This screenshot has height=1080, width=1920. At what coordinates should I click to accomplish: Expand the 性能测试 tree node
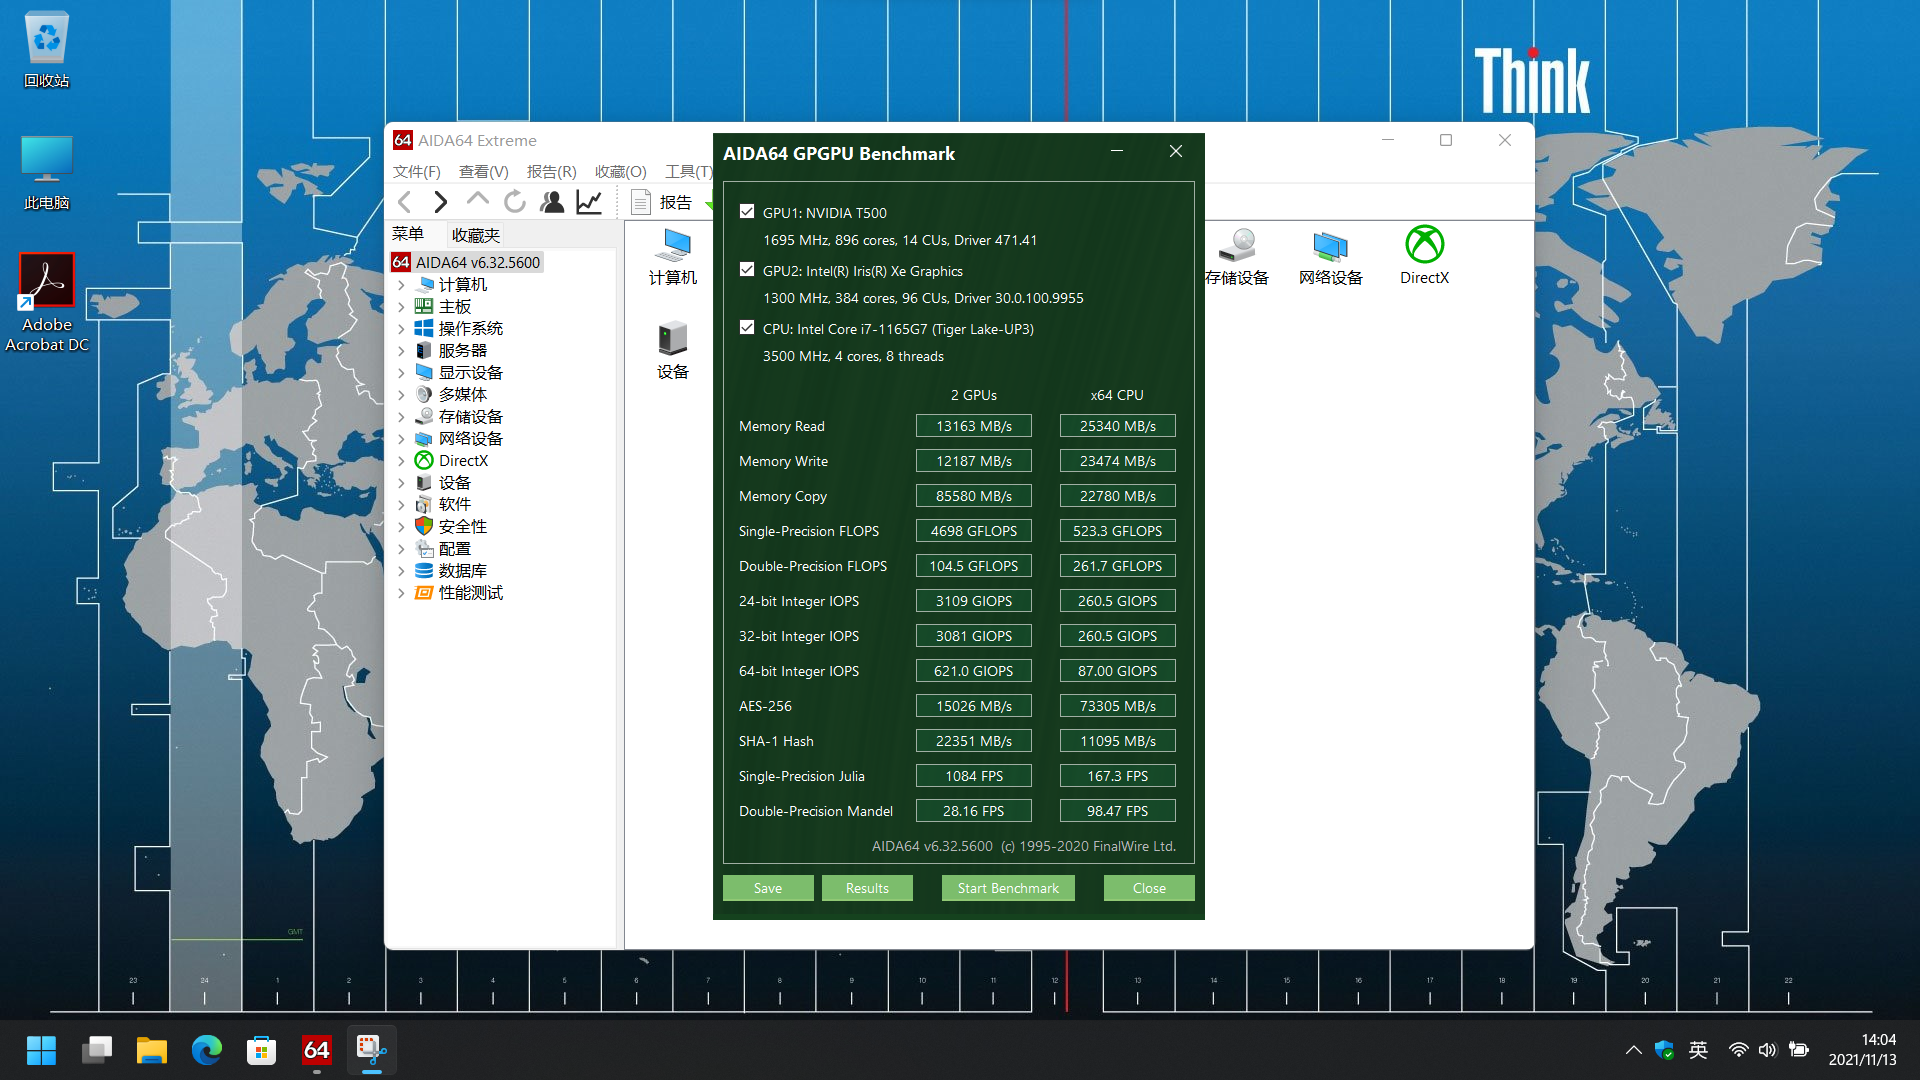(x=402, y=593)
